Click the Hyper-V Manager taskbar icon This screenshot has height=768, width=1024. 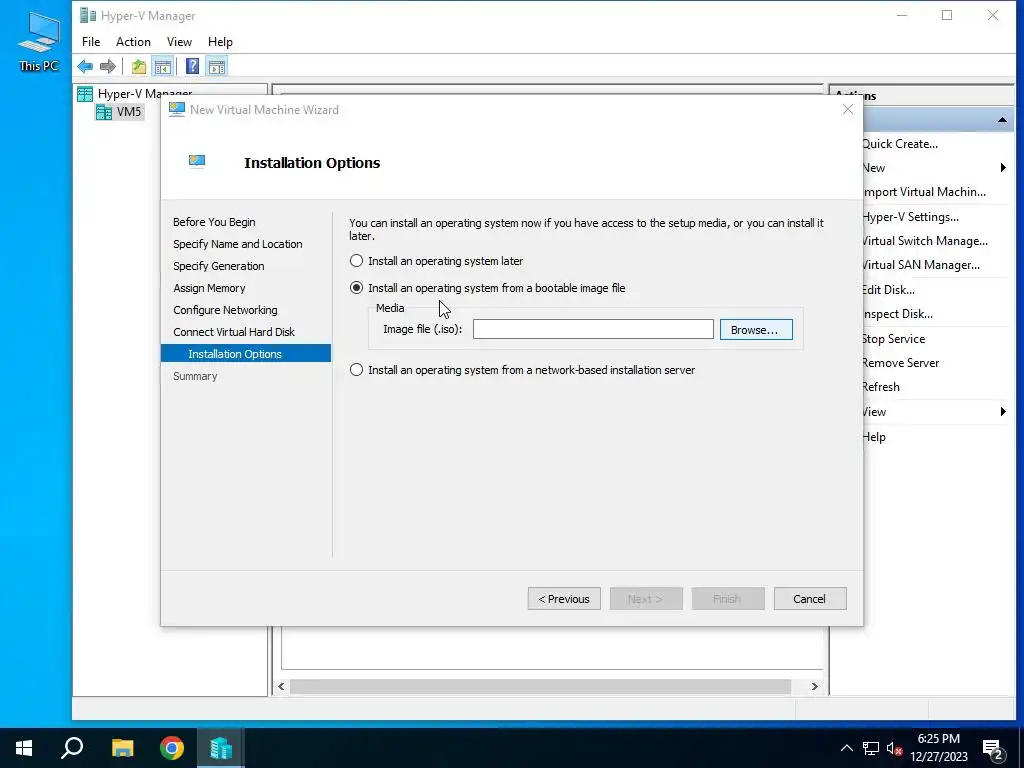click(x=221, y=748)
